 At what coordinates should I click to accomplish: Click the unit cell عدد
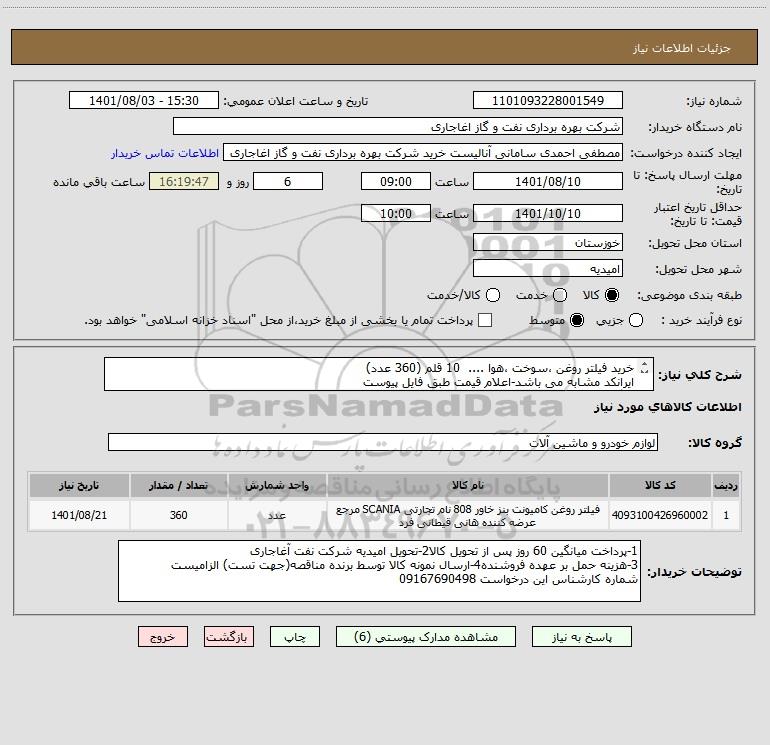click(x=277, y=515)
